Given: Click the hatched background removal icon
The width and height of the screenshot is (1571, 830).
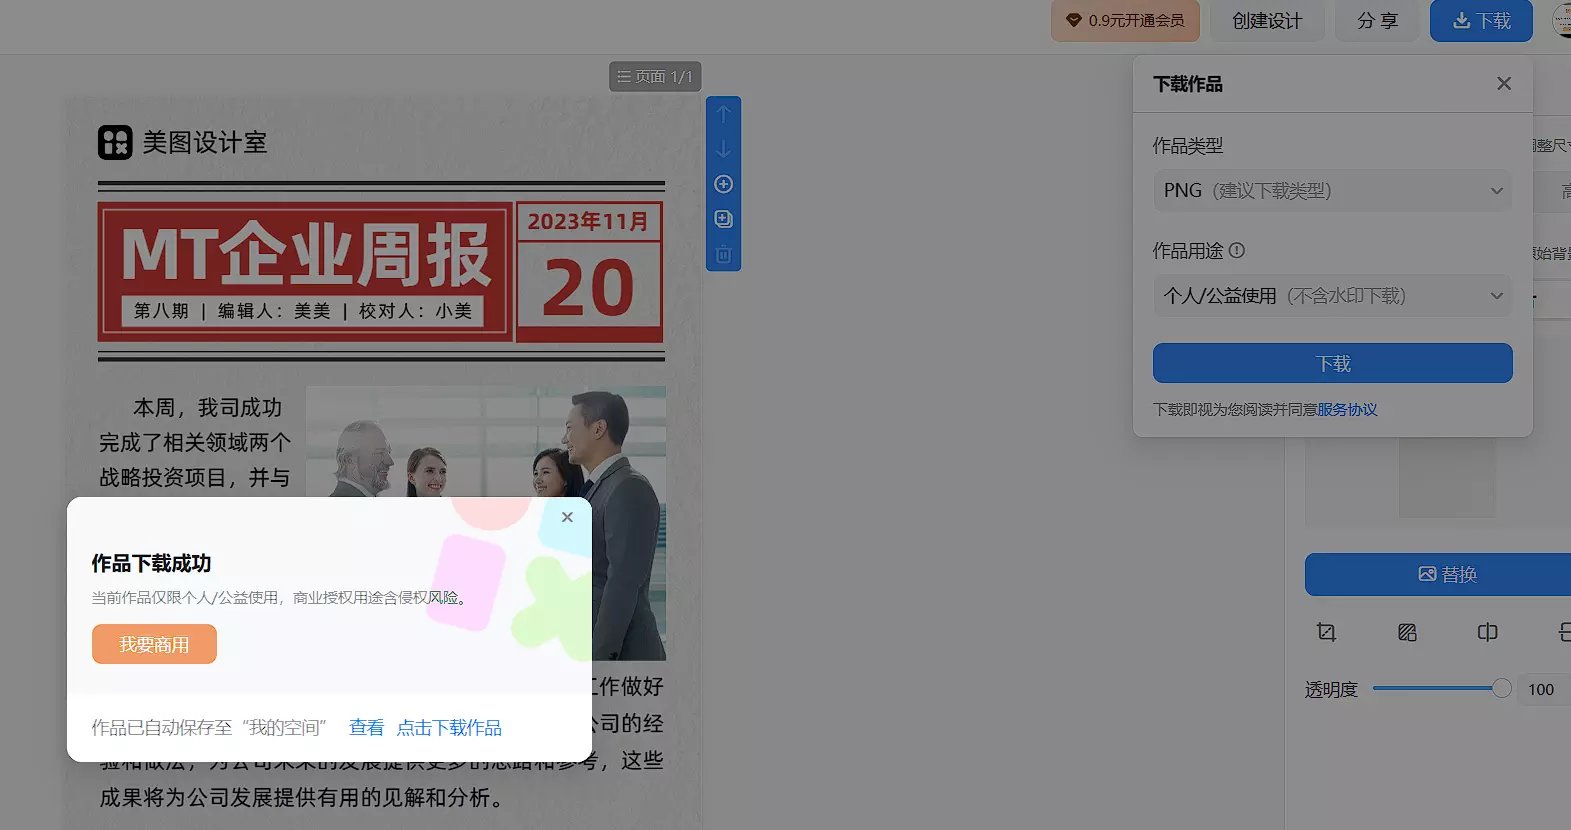Looking at the screenshot, I should 1407,632.
